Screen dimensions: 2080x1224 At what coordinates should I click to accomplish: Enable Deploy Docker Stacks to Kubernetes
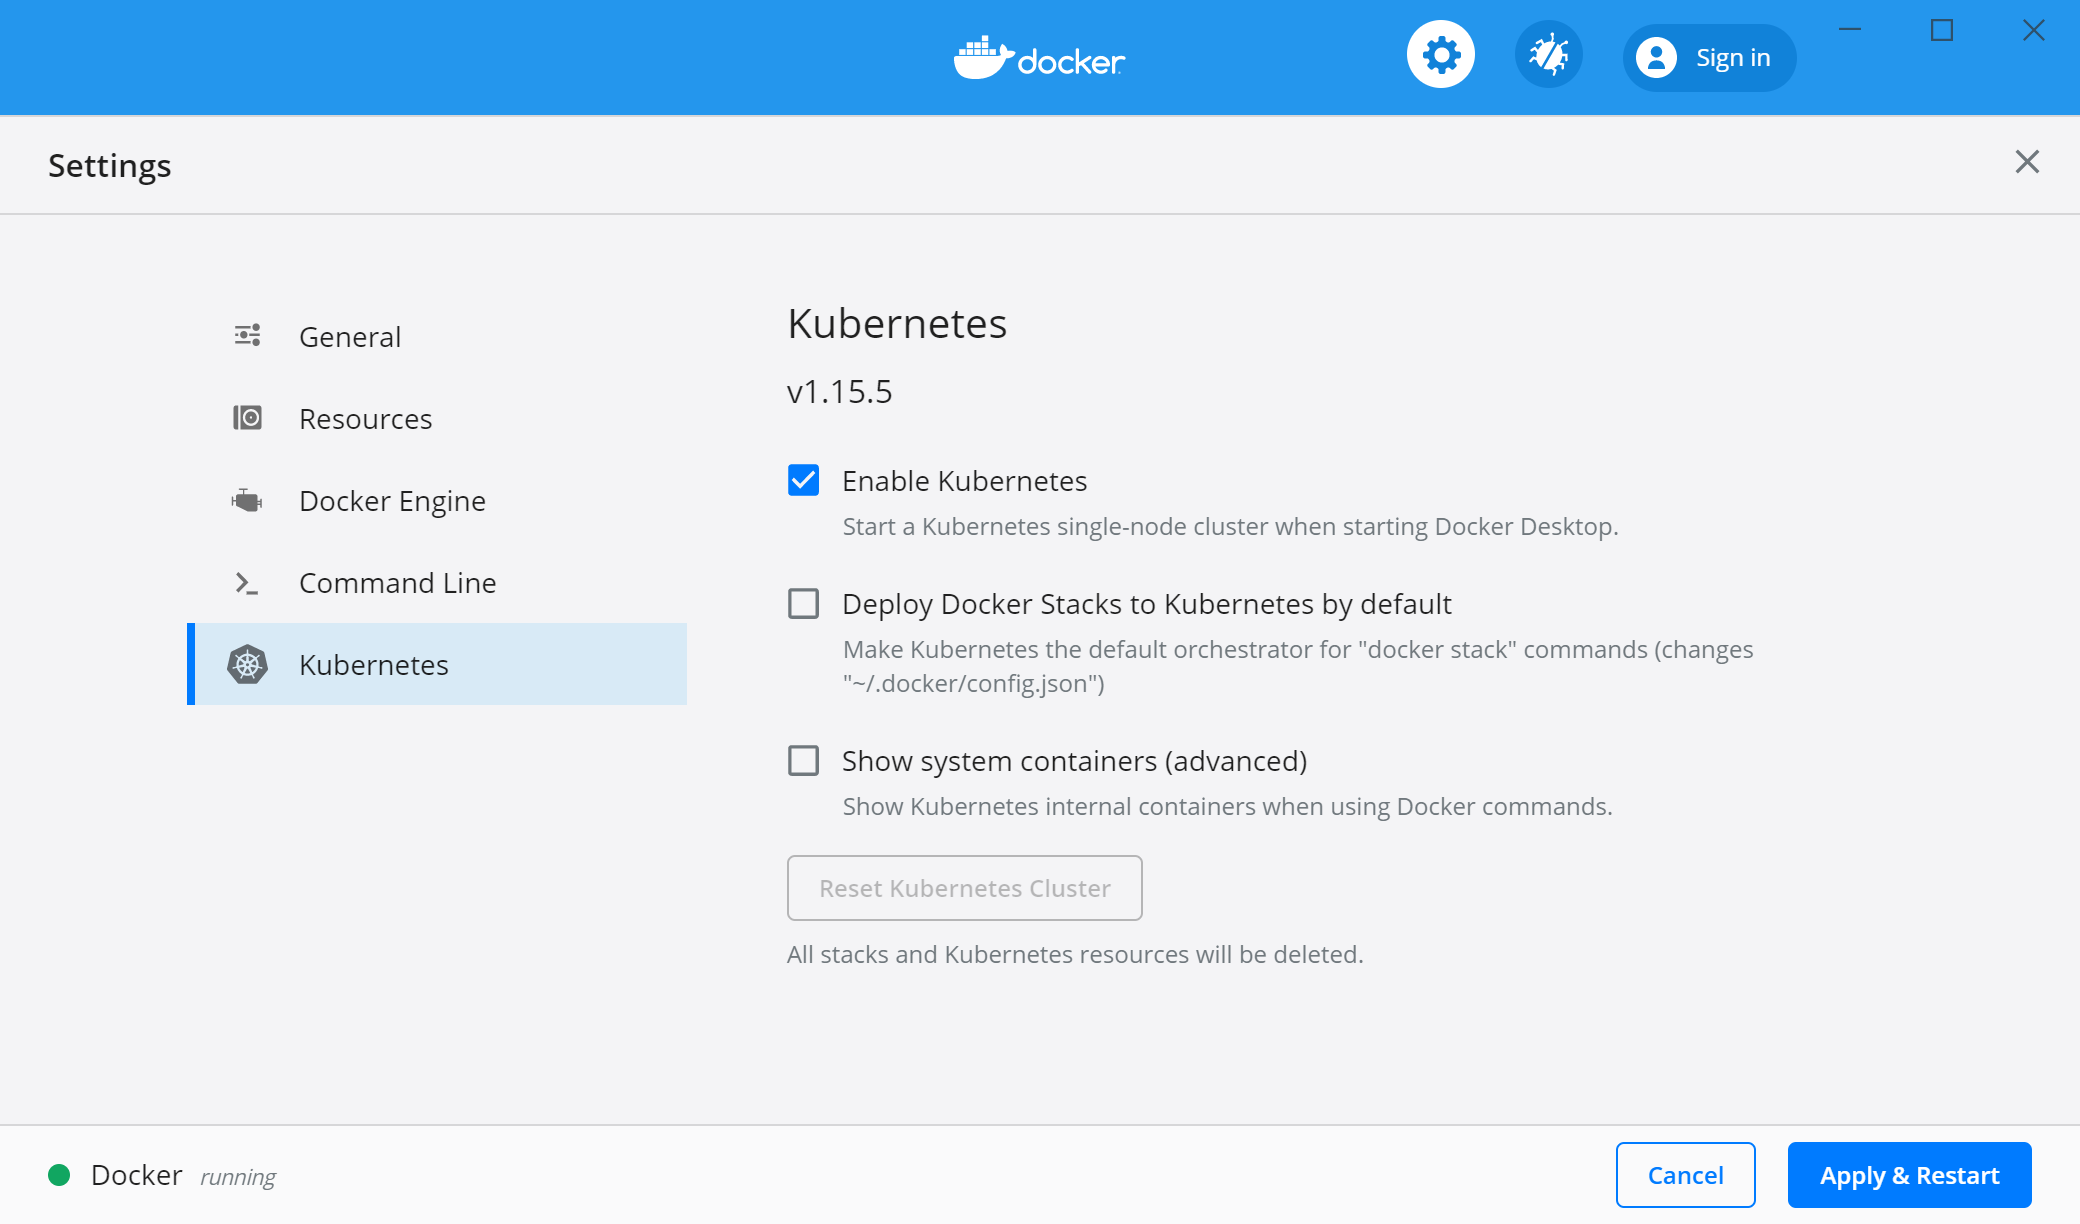tap(804, 603)
